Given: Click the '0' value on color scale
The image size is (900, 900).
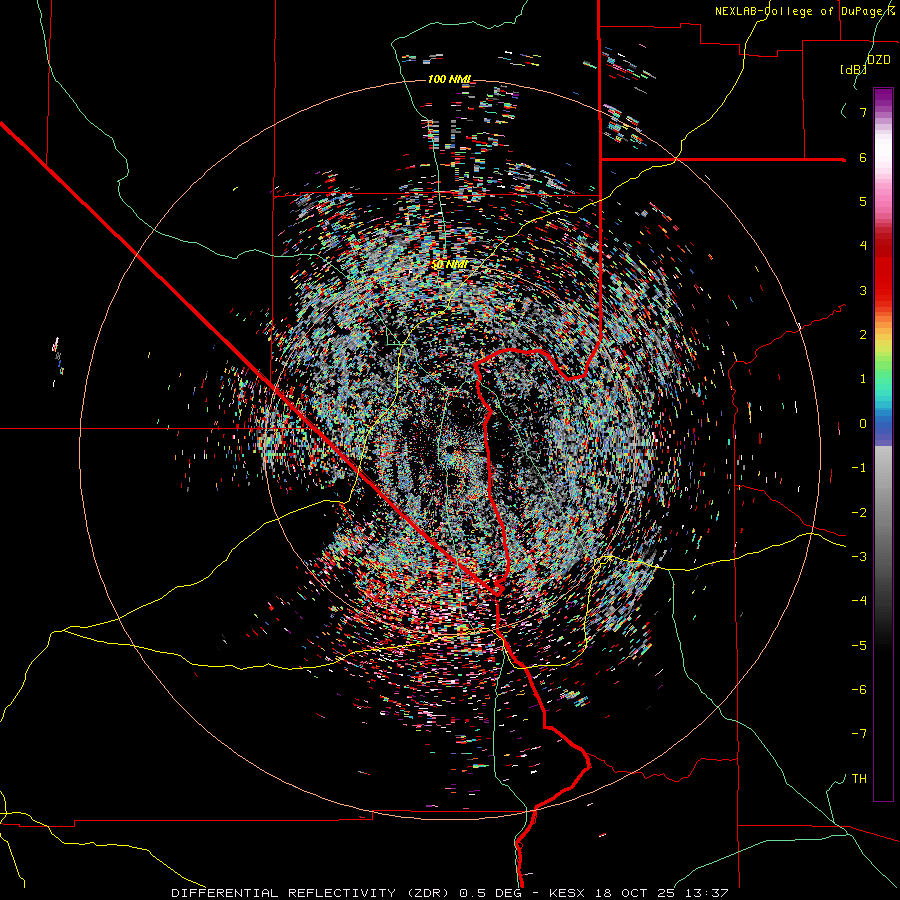Looking at the screenshot, I should coord(863,424).
